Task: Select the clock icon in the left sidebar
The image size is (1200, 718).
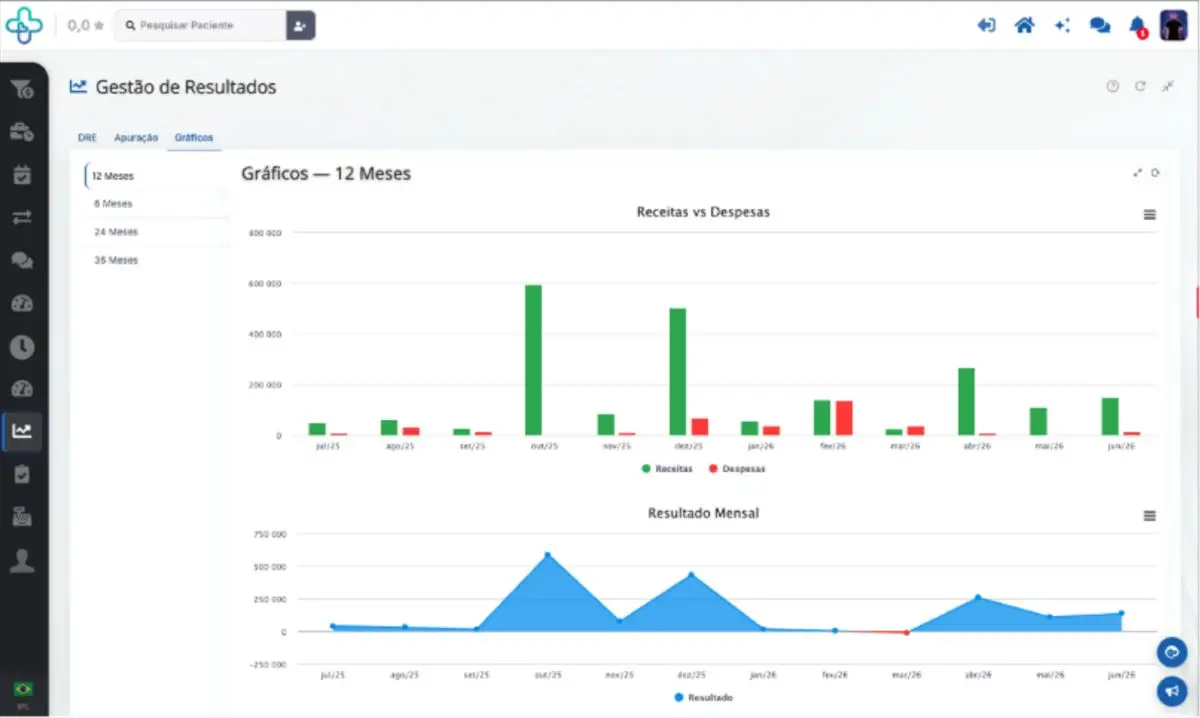Action: tap(22, 346)
